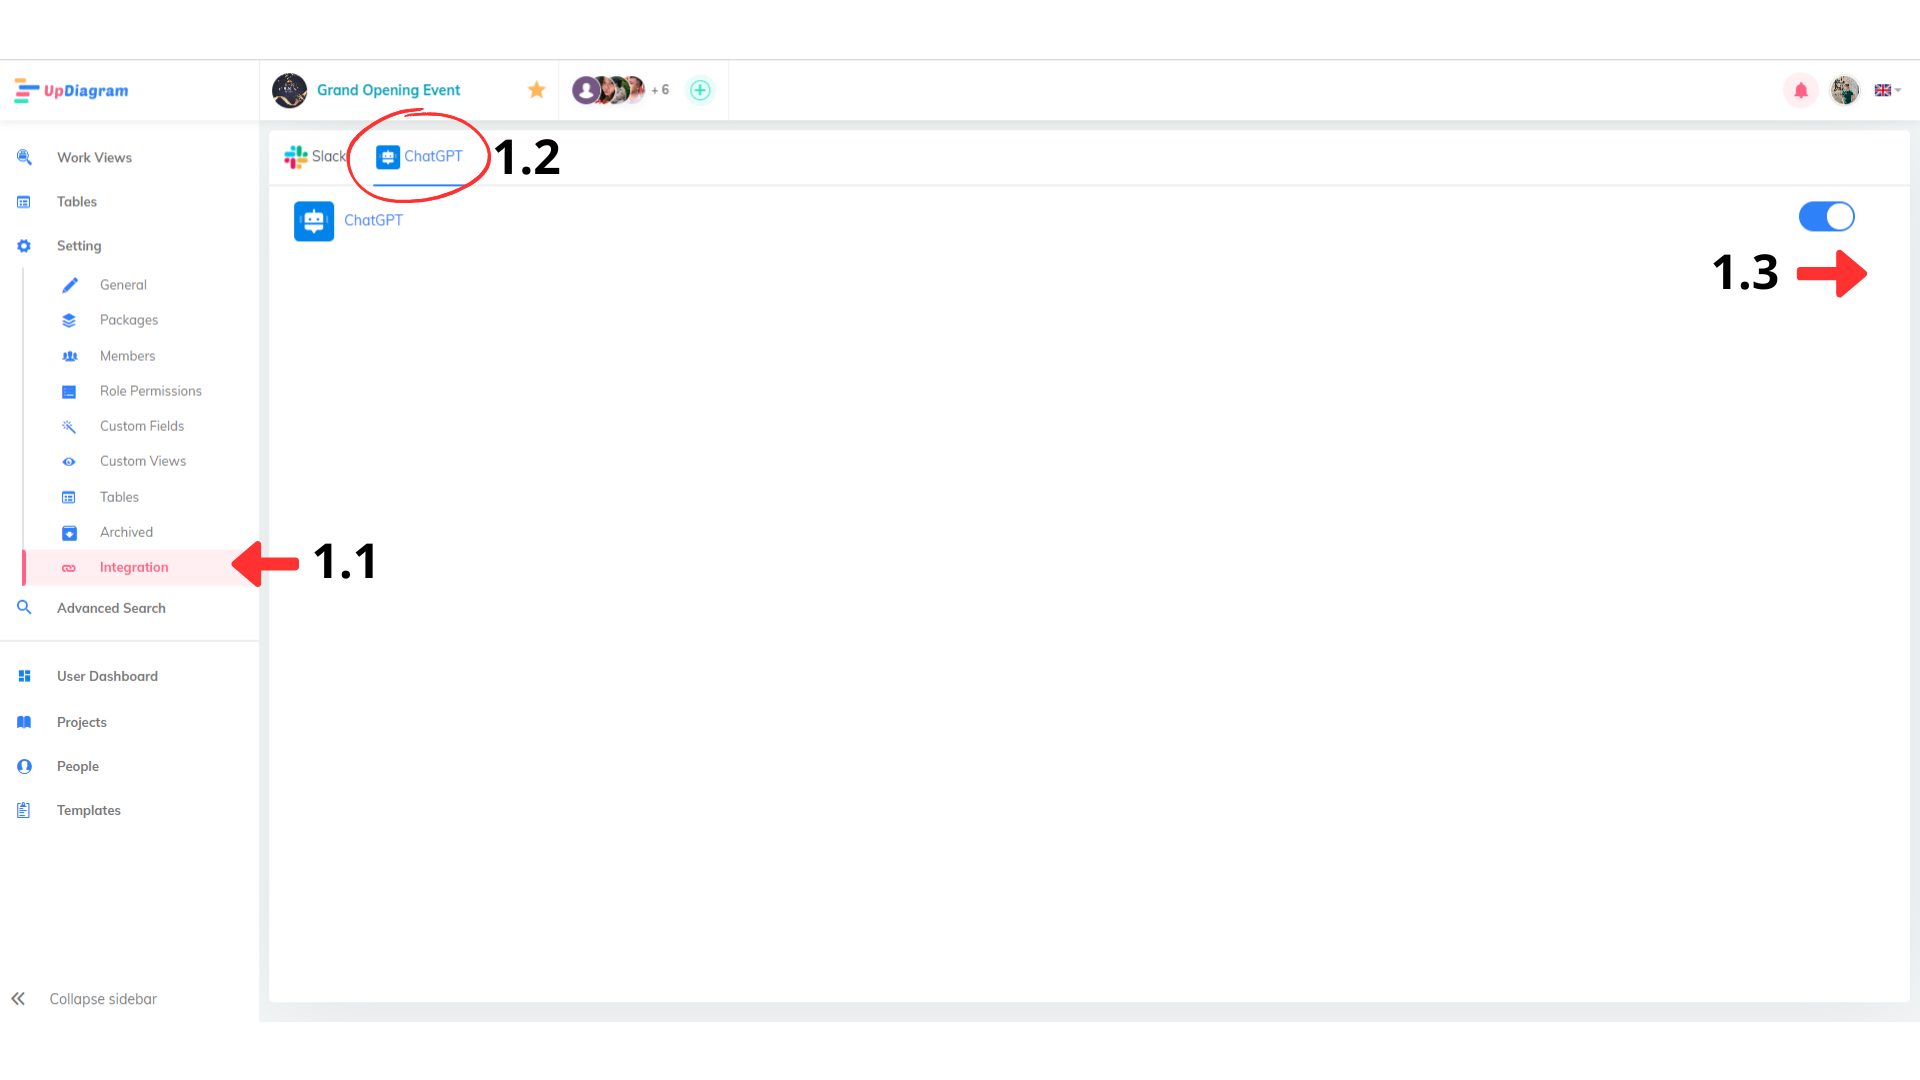The image size is (1920, 1080).
Task: Open the Setting menu item
Action: pyautogui.click(x=79, y=245)
